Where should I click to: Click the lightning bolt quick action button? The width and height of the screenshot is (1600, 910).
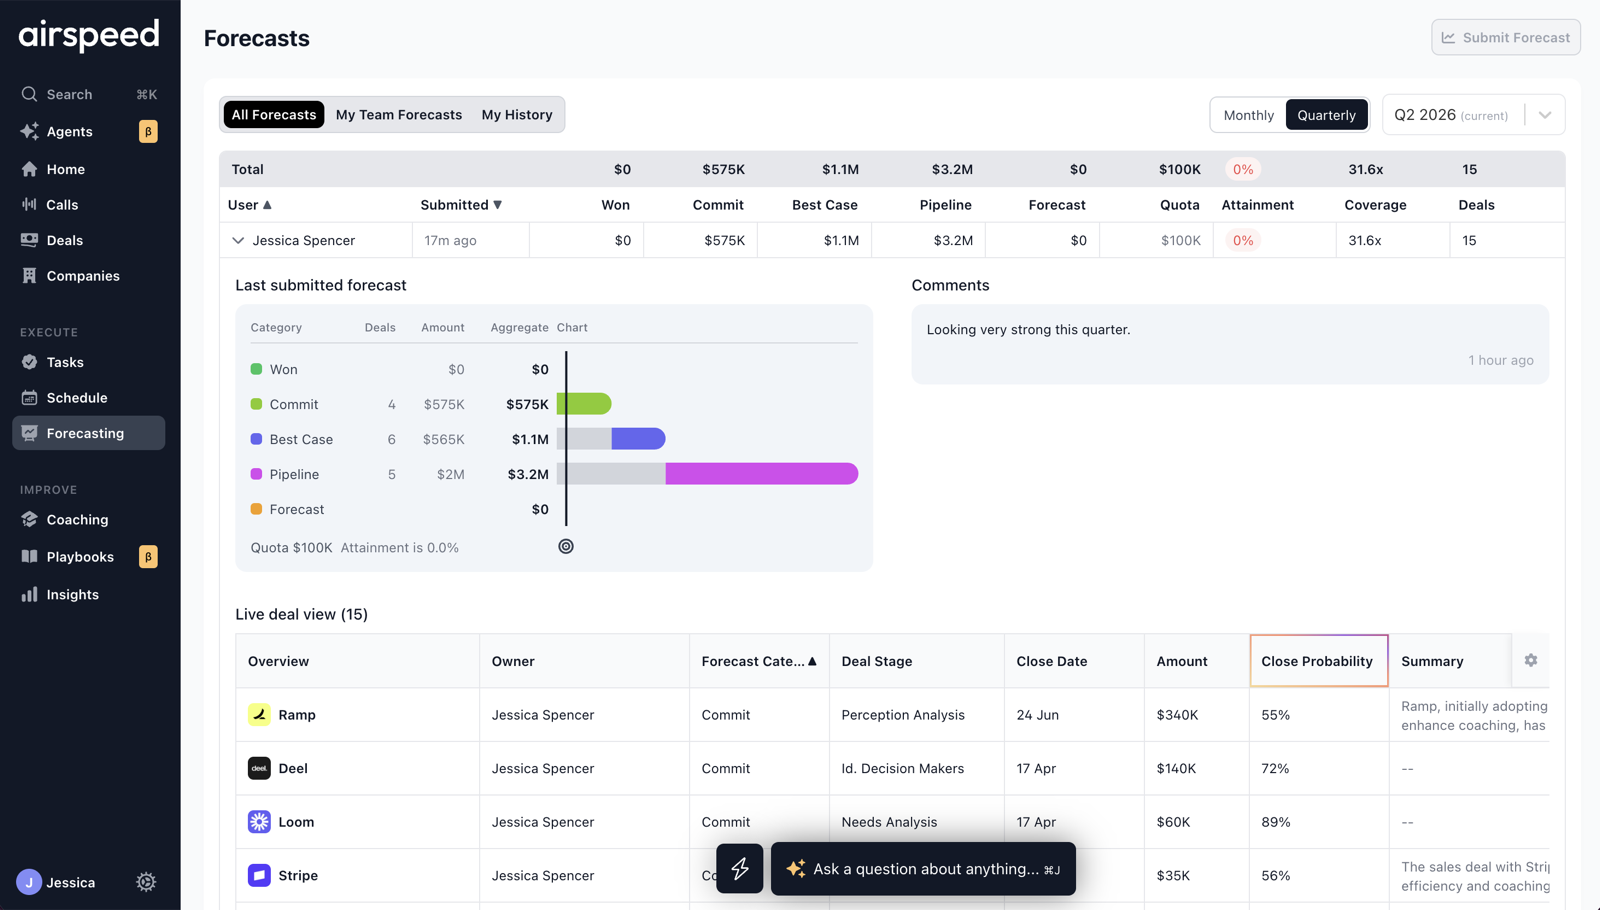coord(740,868)
